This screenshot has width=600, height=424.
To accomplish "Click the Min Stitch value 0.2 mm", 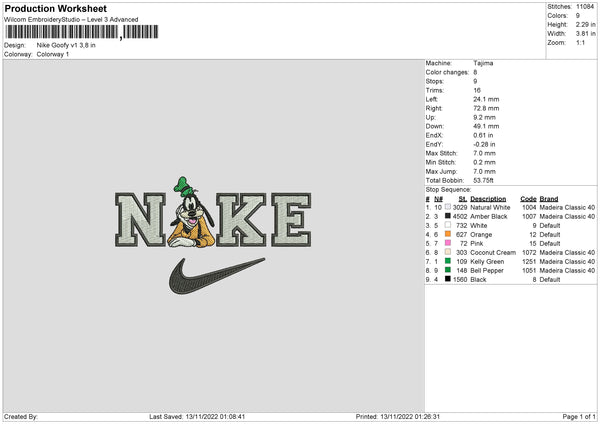I will coord(484,163).
